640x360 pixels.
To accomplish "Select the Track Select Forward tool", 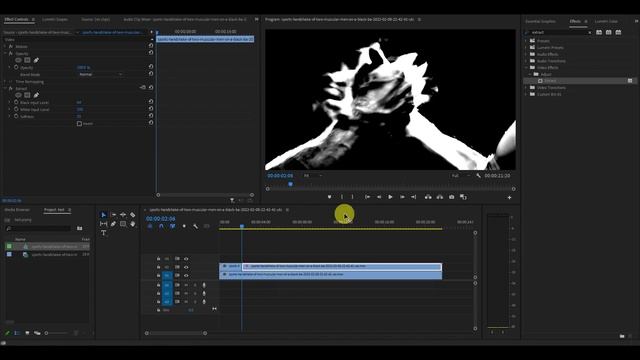I will (113, 215).
